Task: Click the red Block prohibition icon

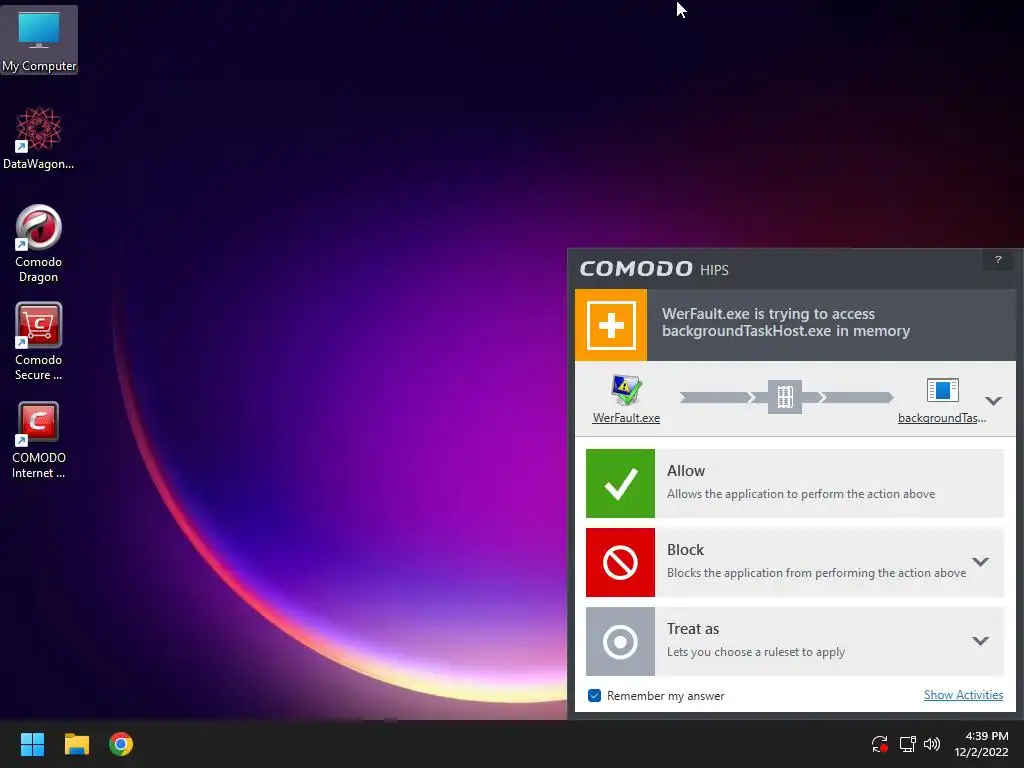Action: point(620,562)
